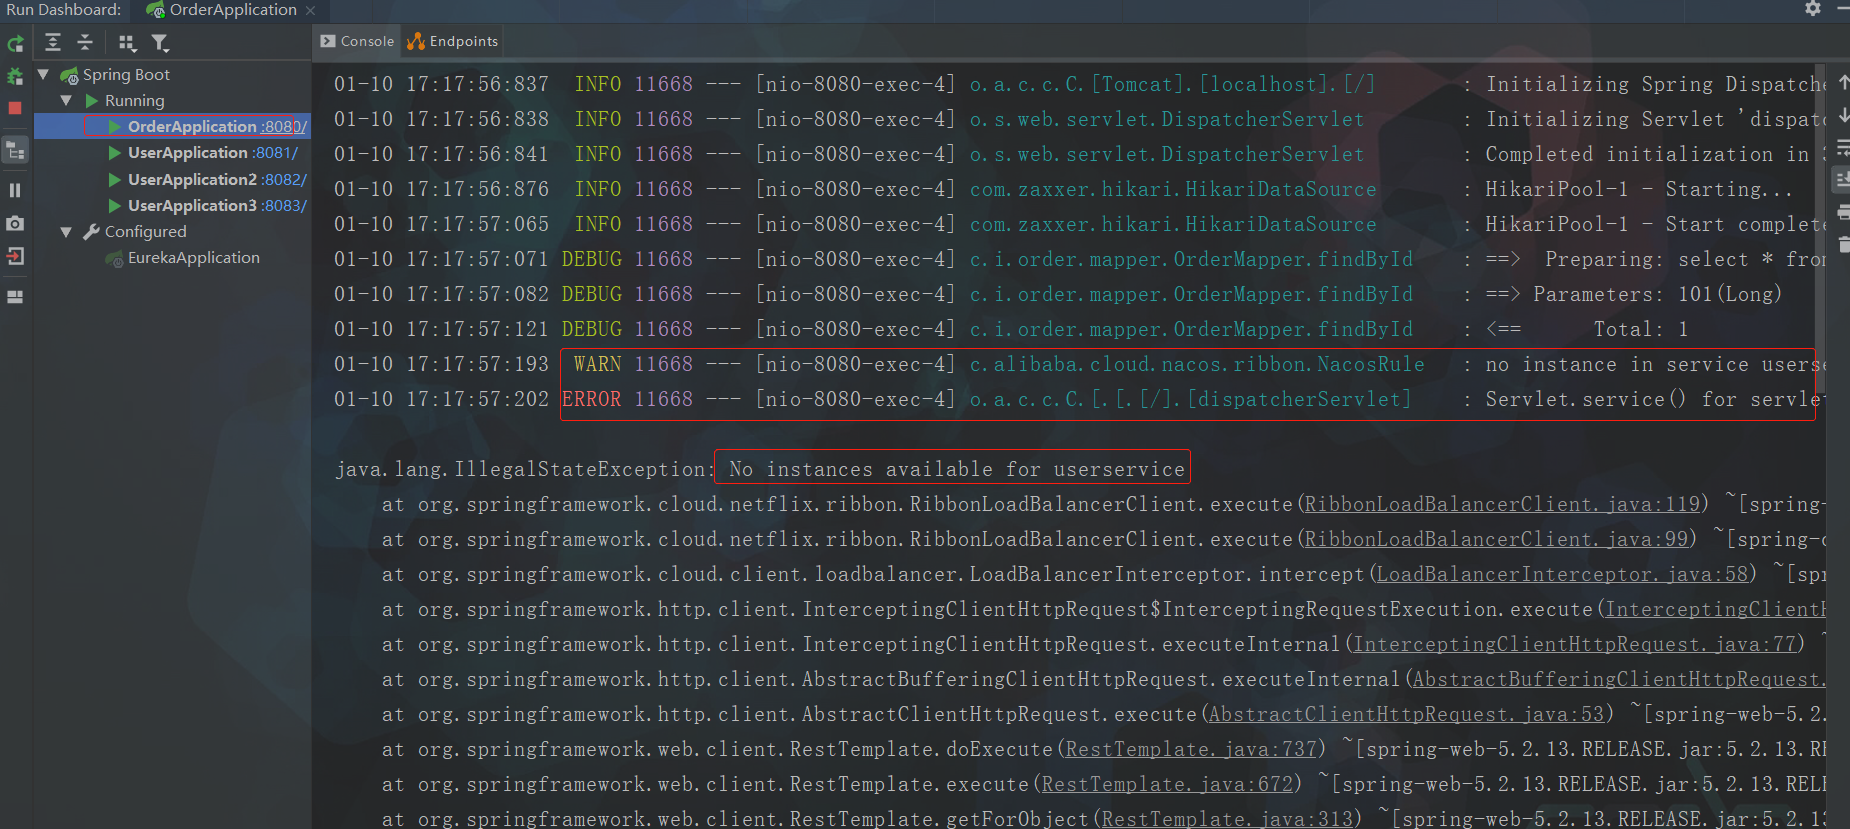1850x829 pixels.
Task: Click the Up the stack trace arrow
Action: coord(1842,82)
